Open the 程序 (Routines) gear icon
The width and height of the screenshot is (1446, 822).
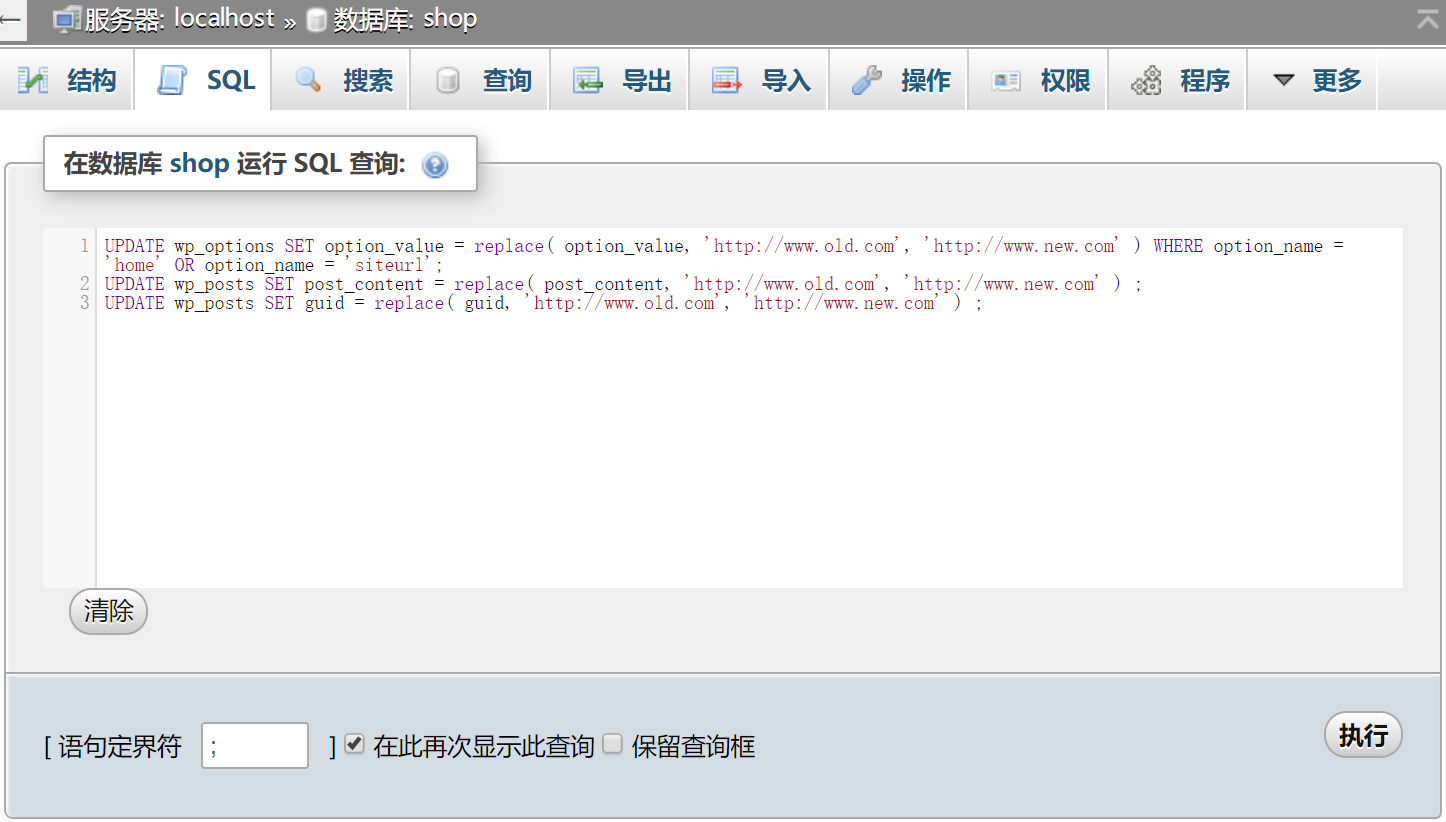(1147, 80)
